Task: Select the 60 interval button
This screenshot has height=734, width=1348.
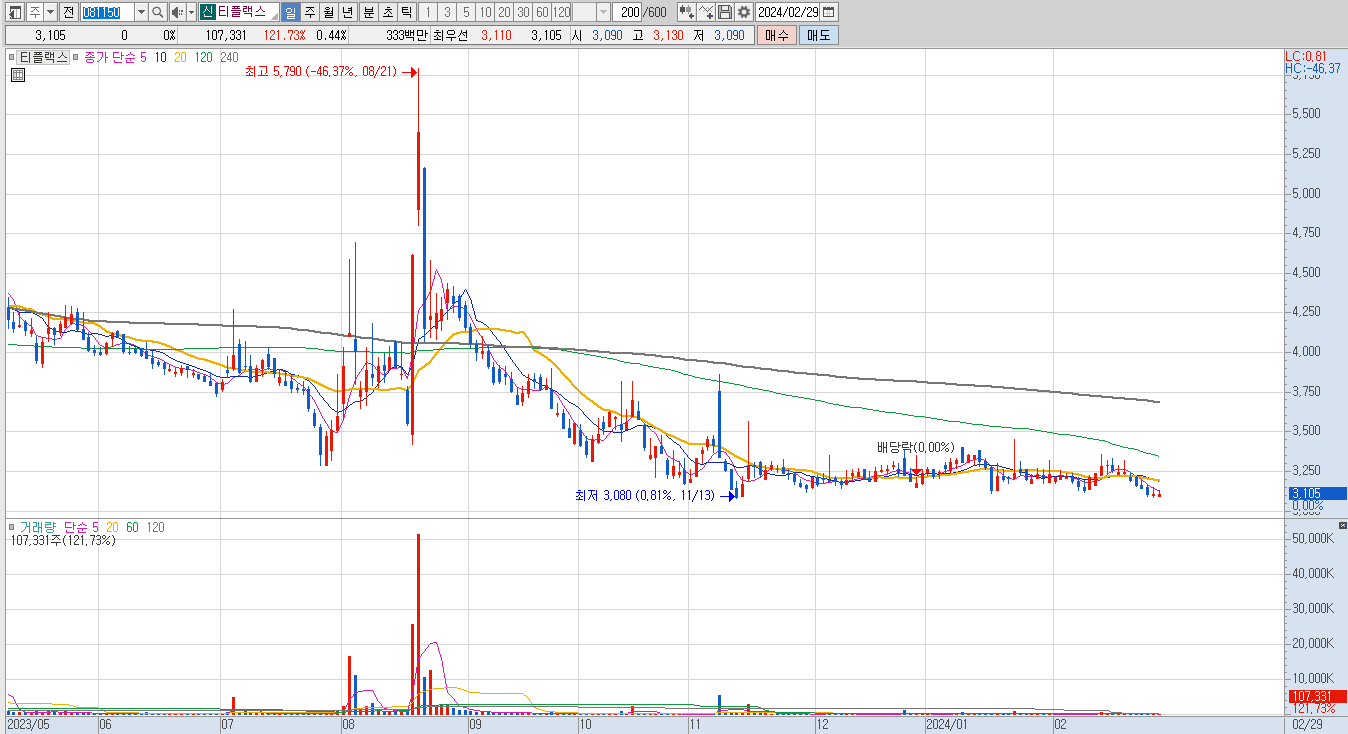Action: (541, 12)
